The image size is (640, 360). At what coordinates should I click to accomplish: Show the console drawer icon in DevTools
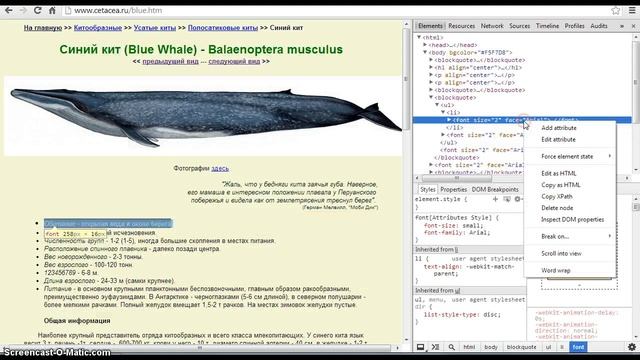[x=436, y=347]
